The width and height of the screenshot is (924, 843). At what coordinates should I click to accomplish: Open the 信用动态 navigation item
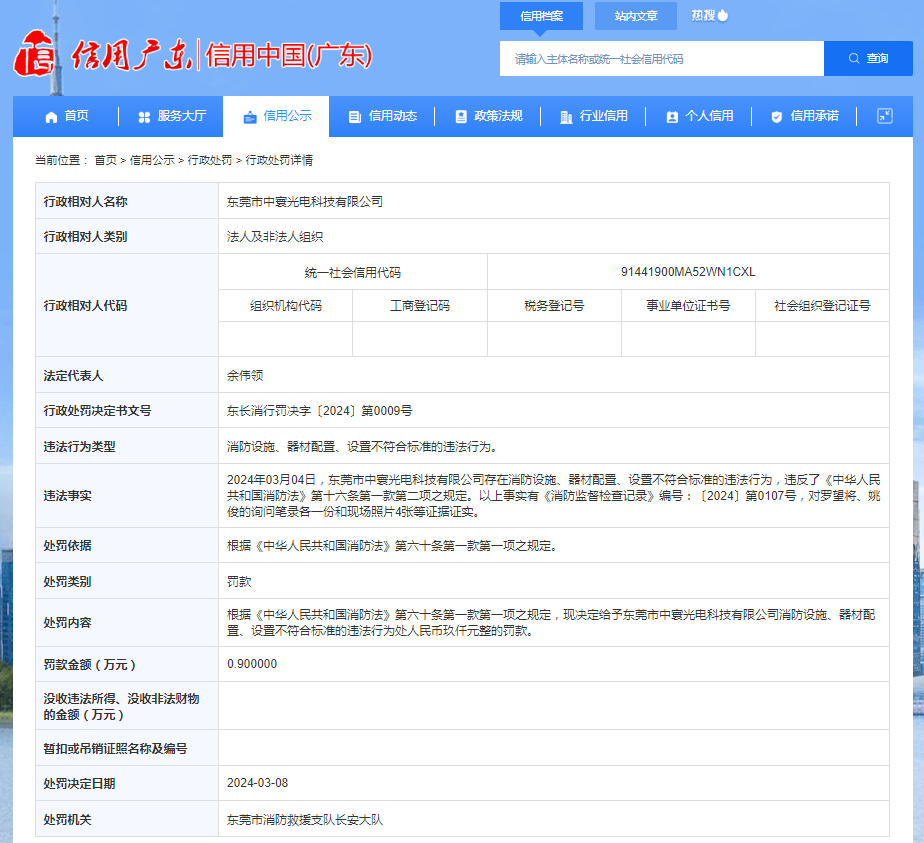coord(382,117)
